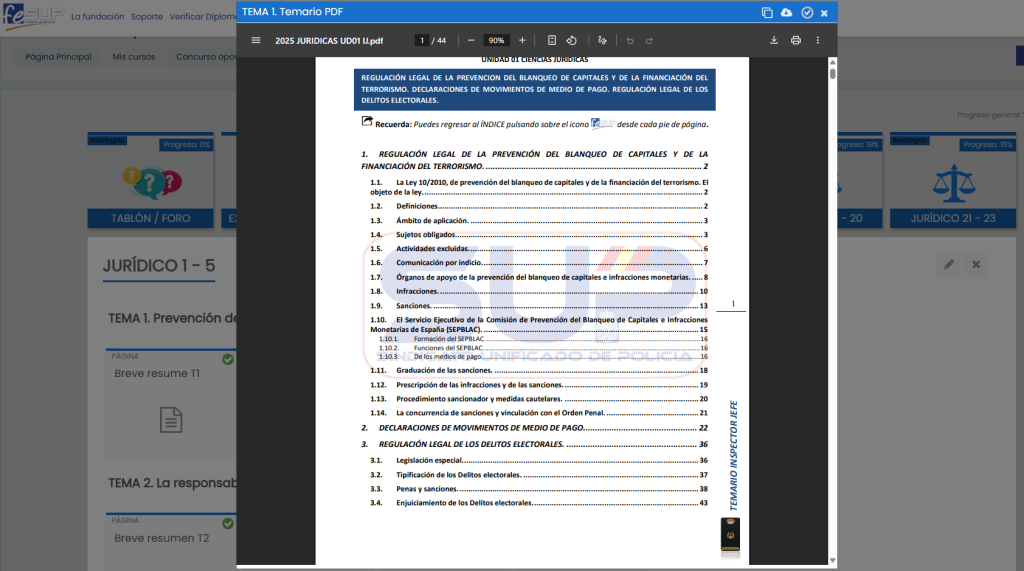The height and width of the screenshot is (571, 1024).
Task: Click the fit to page icon
Action: point(552,40)
